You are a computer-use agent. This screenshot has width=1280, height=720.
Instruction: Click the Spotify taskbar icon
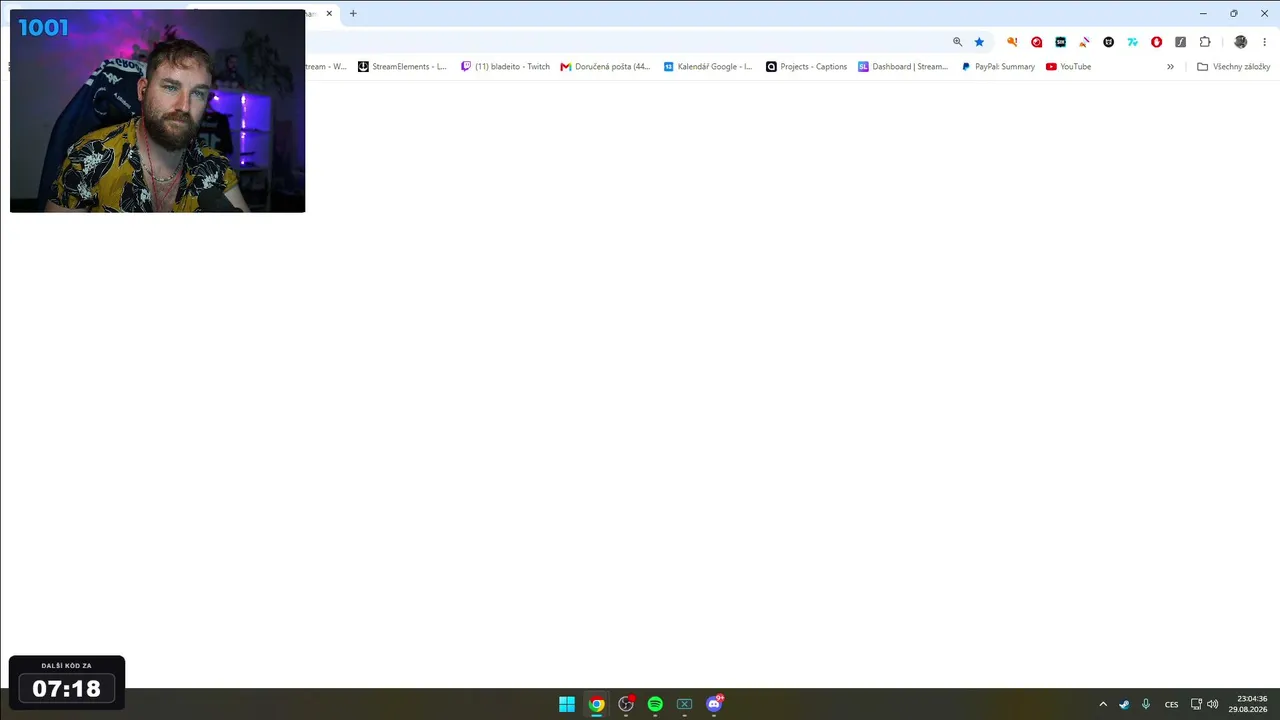(x=655, y=704)
